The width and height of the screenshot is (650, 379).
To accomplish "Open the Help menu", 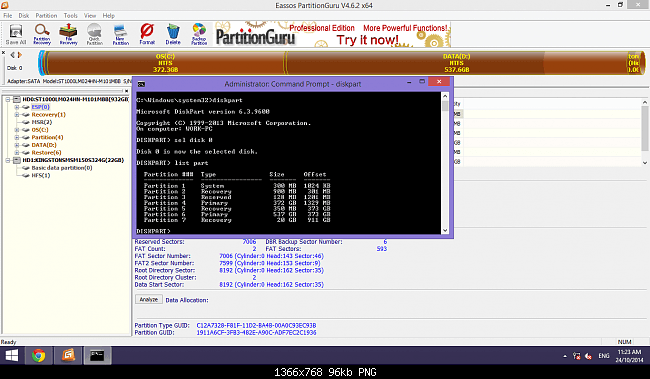I will pos(109,15).
